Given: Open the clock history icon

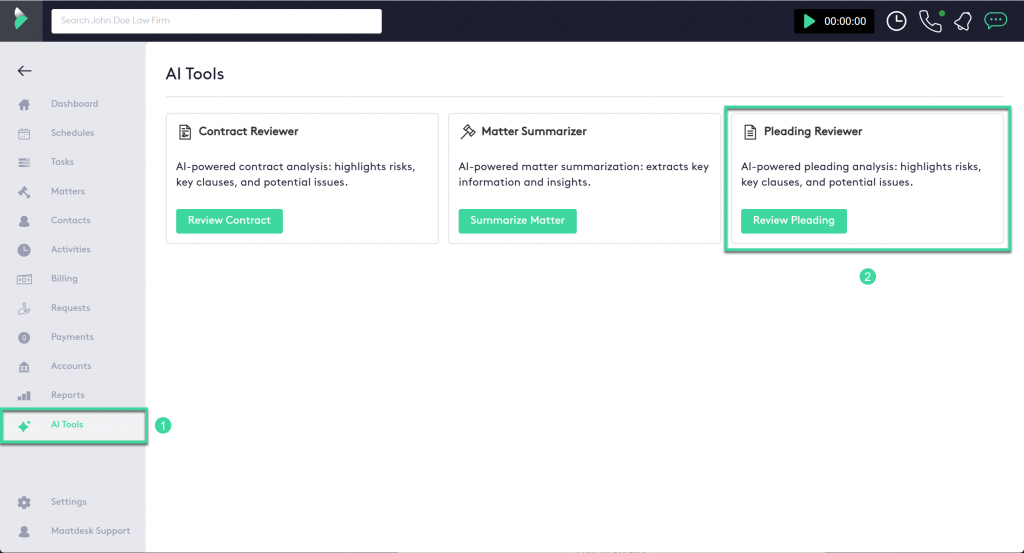Looking at the screenshot, I should tap(896, 21).
